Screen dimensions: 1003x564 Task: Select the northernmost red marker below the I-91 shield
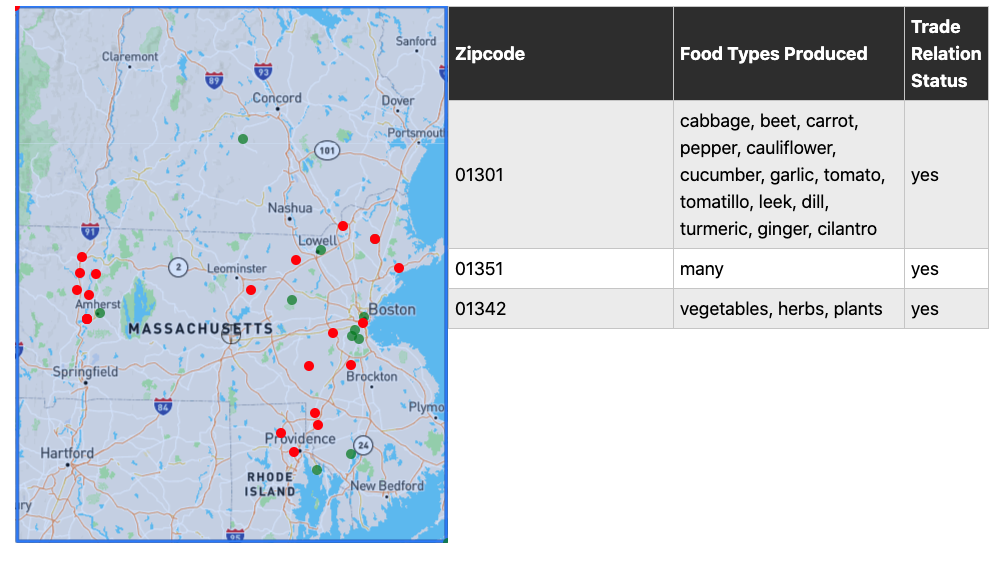(x=82, y=257)
